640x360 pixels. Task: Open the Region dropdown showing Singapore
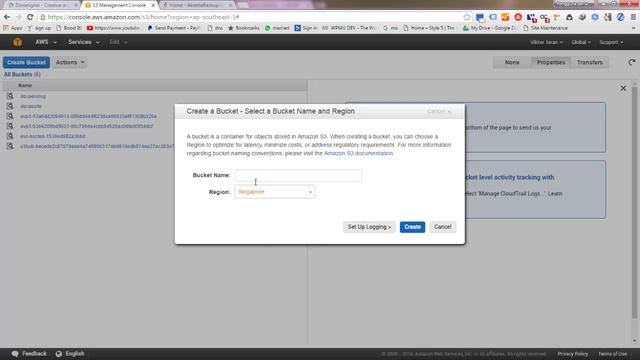coord(274,192)
